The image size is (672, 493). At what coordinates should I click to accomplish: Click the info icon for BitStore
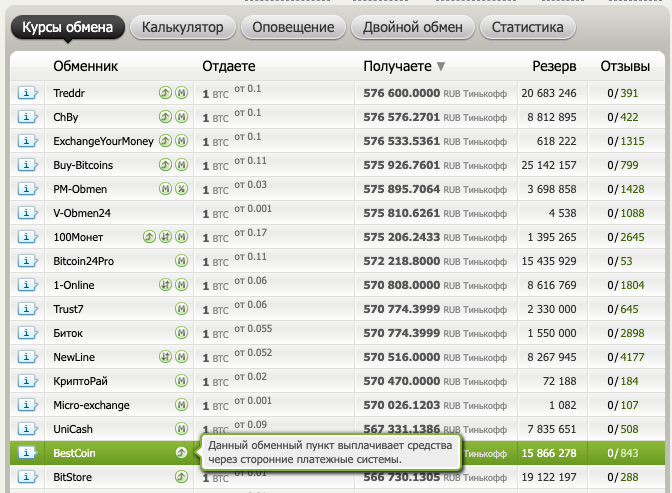(x=27, y=477)
